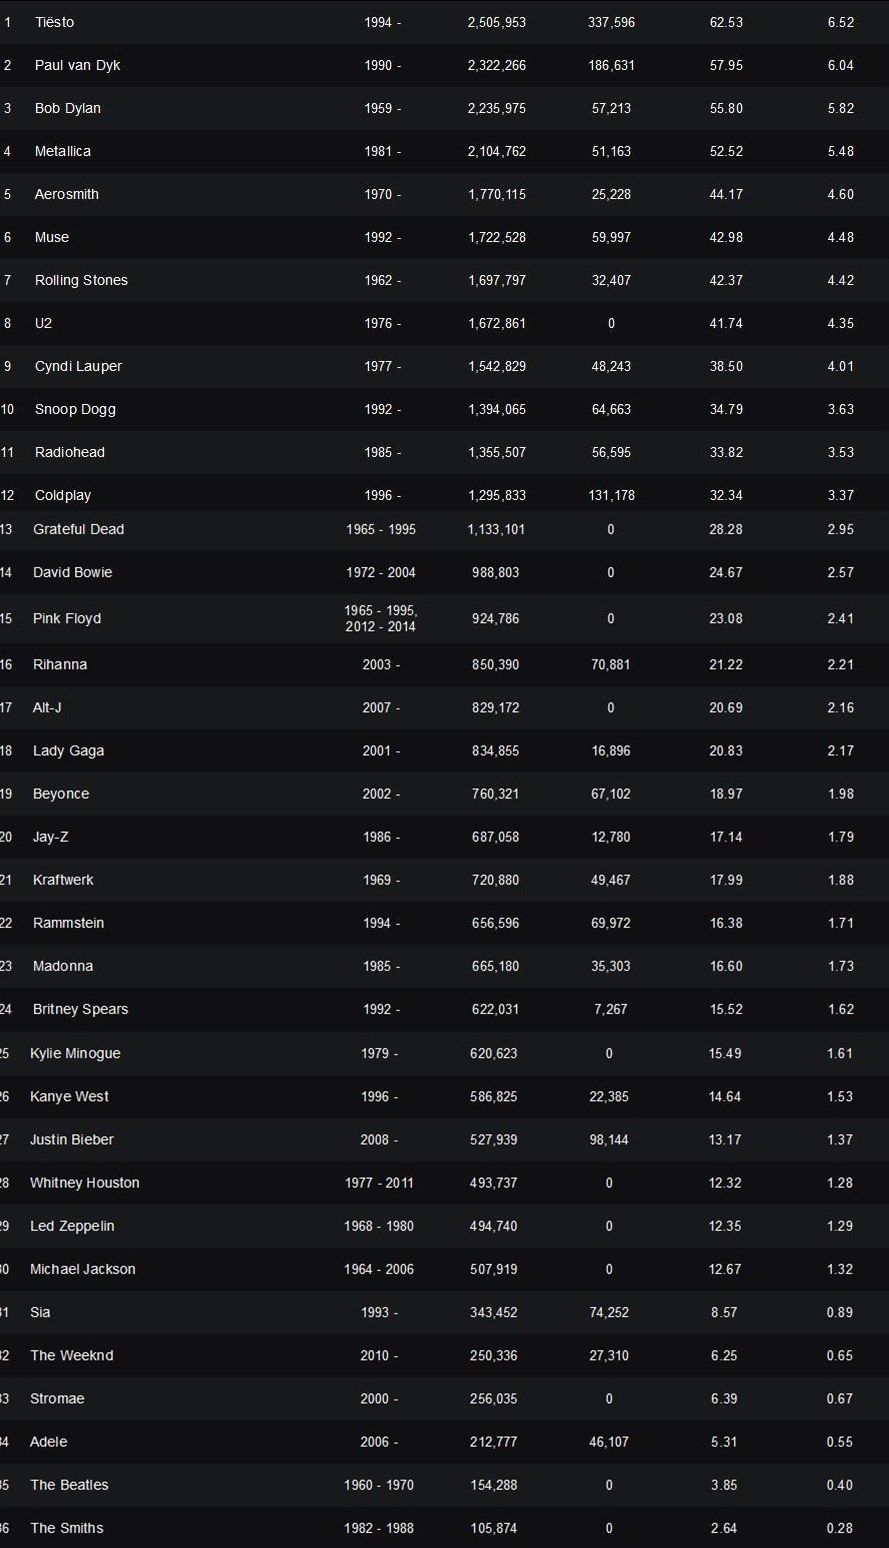The width and height of the screenshot is (889, 1548).
Task: Select Rolling Stones in the list
Action: 81,280
